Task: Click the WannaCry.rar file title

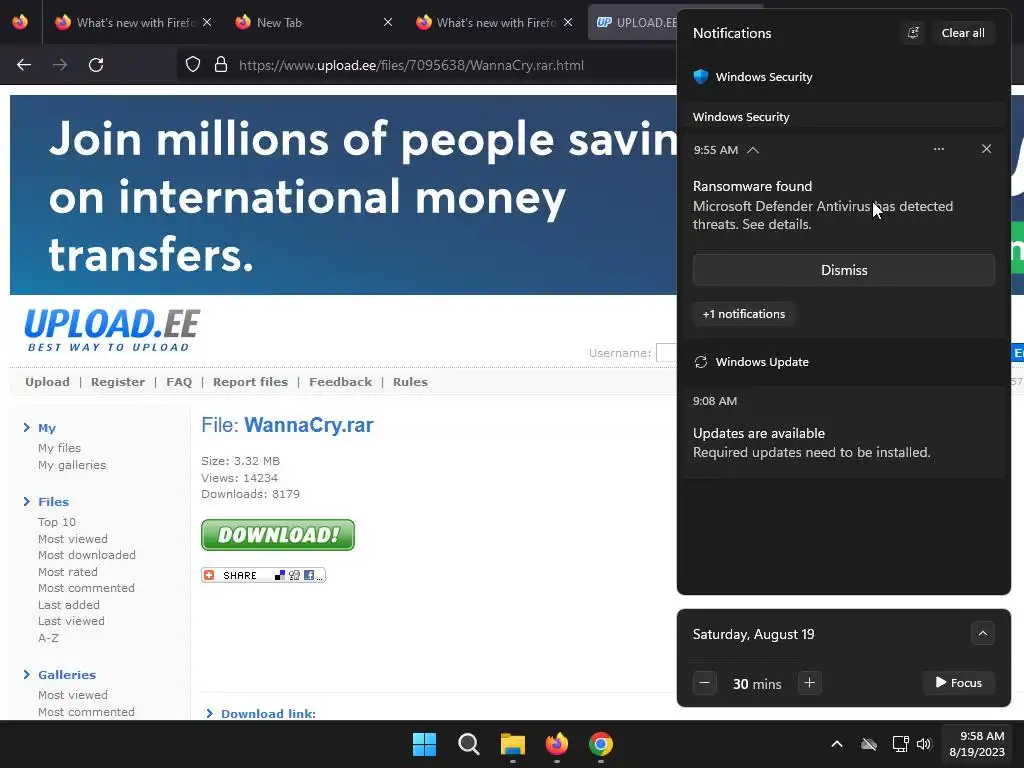Action: pos(309,425)
